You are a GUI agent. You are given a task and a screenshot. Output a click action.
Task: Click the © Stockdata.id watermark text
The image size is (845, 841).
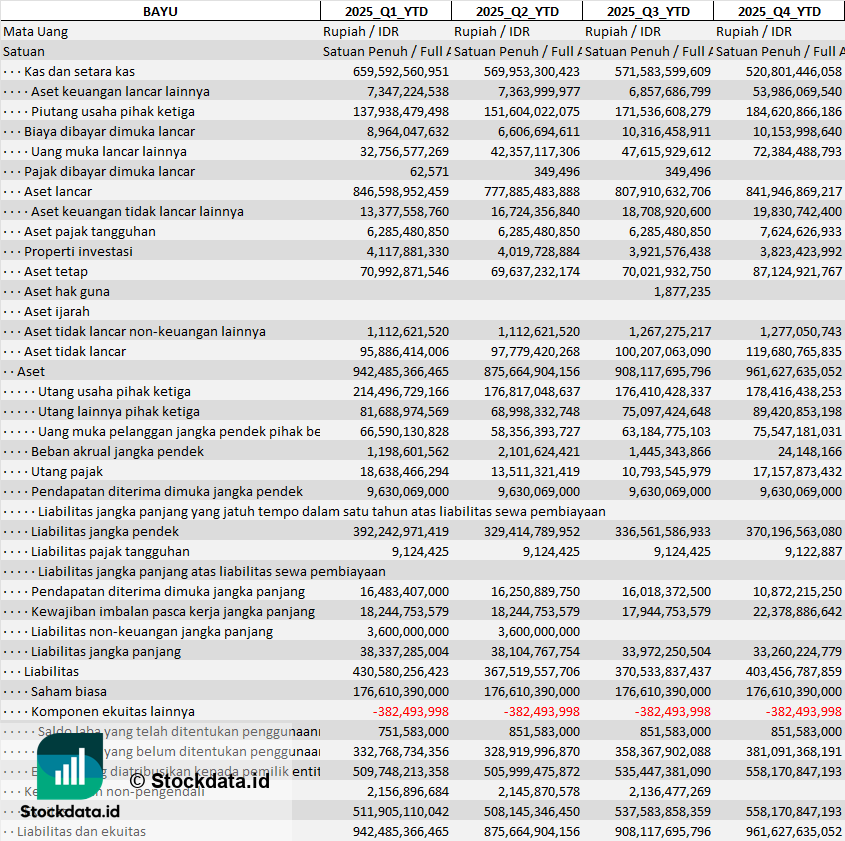click(x=199, y=780)
